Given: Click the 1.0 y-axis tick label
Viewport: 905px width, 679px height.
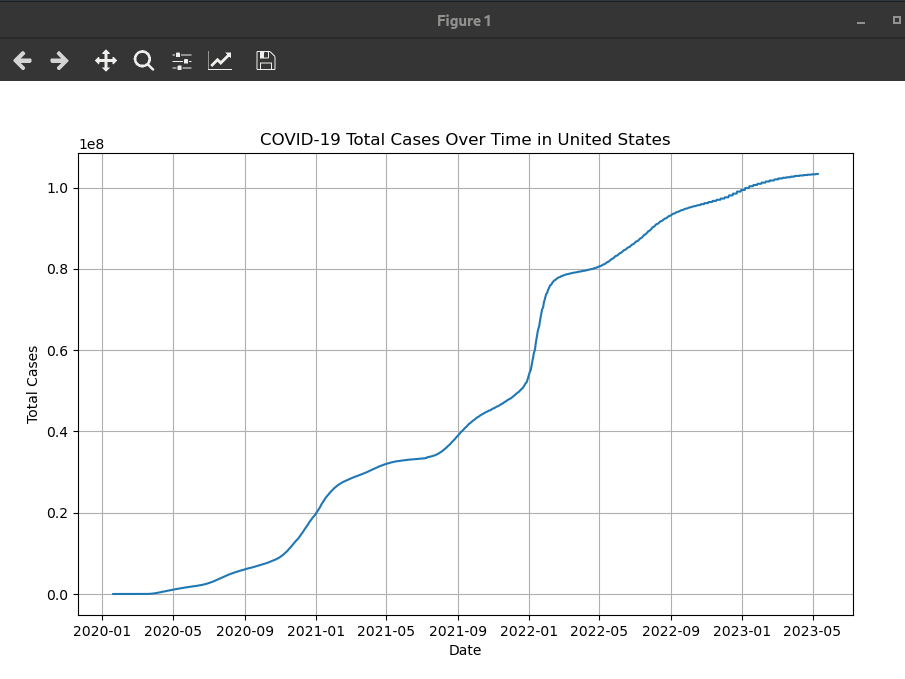Looking at the screenshot, I should (58, 188).
